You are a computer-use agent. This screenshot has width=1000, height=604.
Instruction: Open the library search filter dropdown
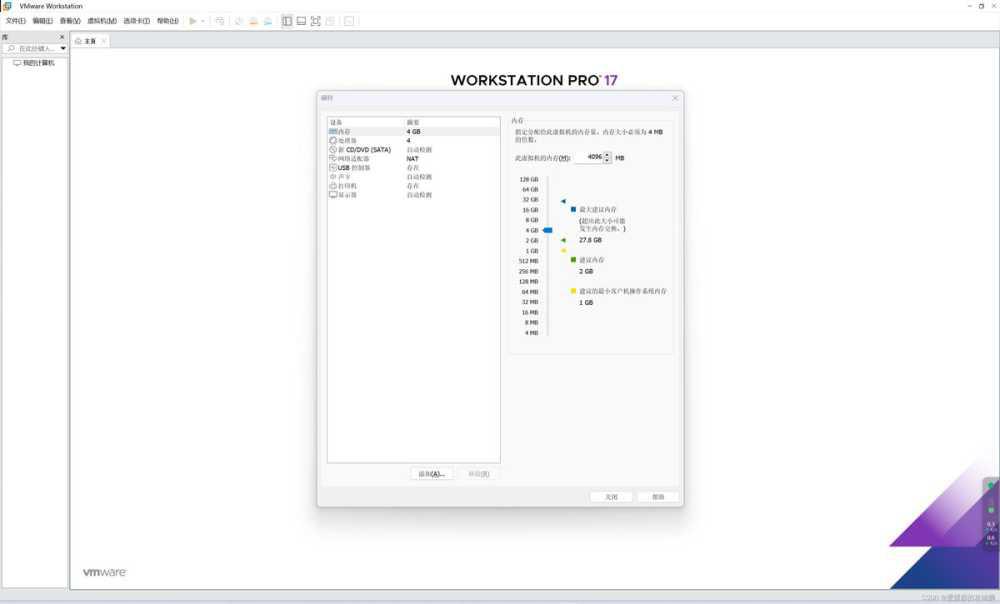pyautogui.click(x=63, y=48)
